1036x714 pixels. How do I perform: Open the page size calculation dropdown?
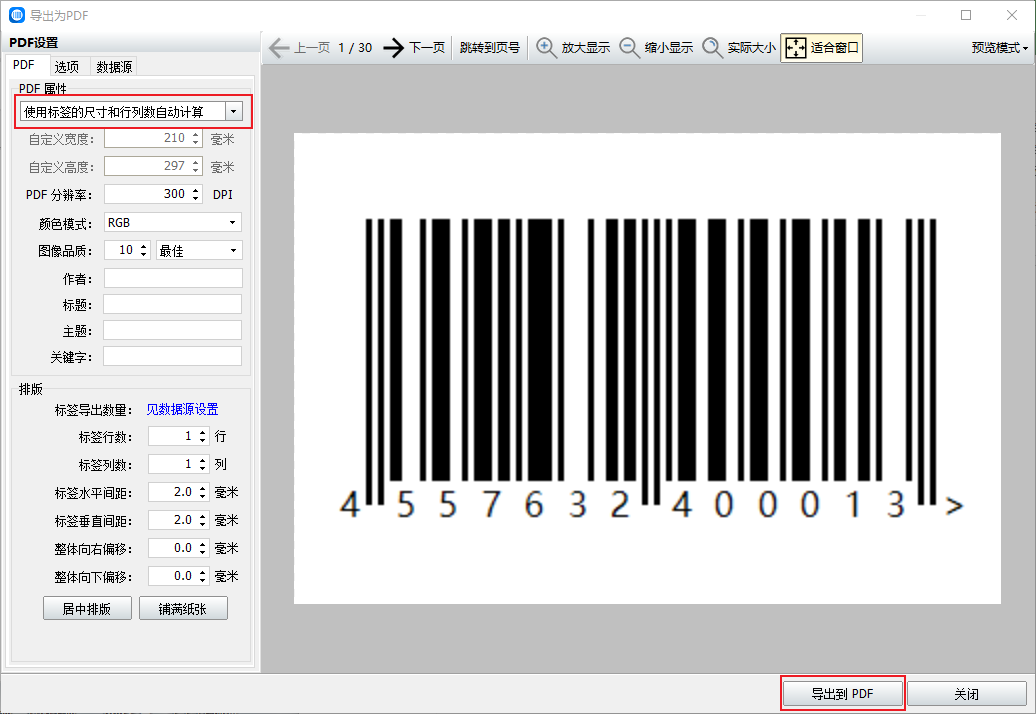233,112
